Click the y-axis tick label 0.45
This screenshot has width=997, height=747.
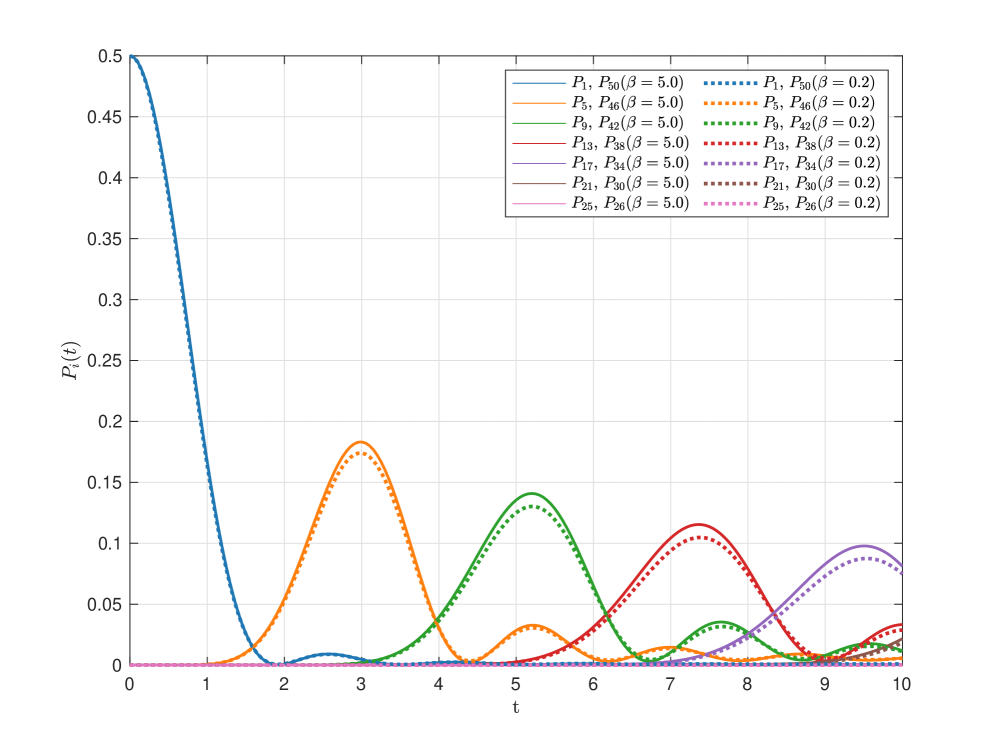coord(105,117)
